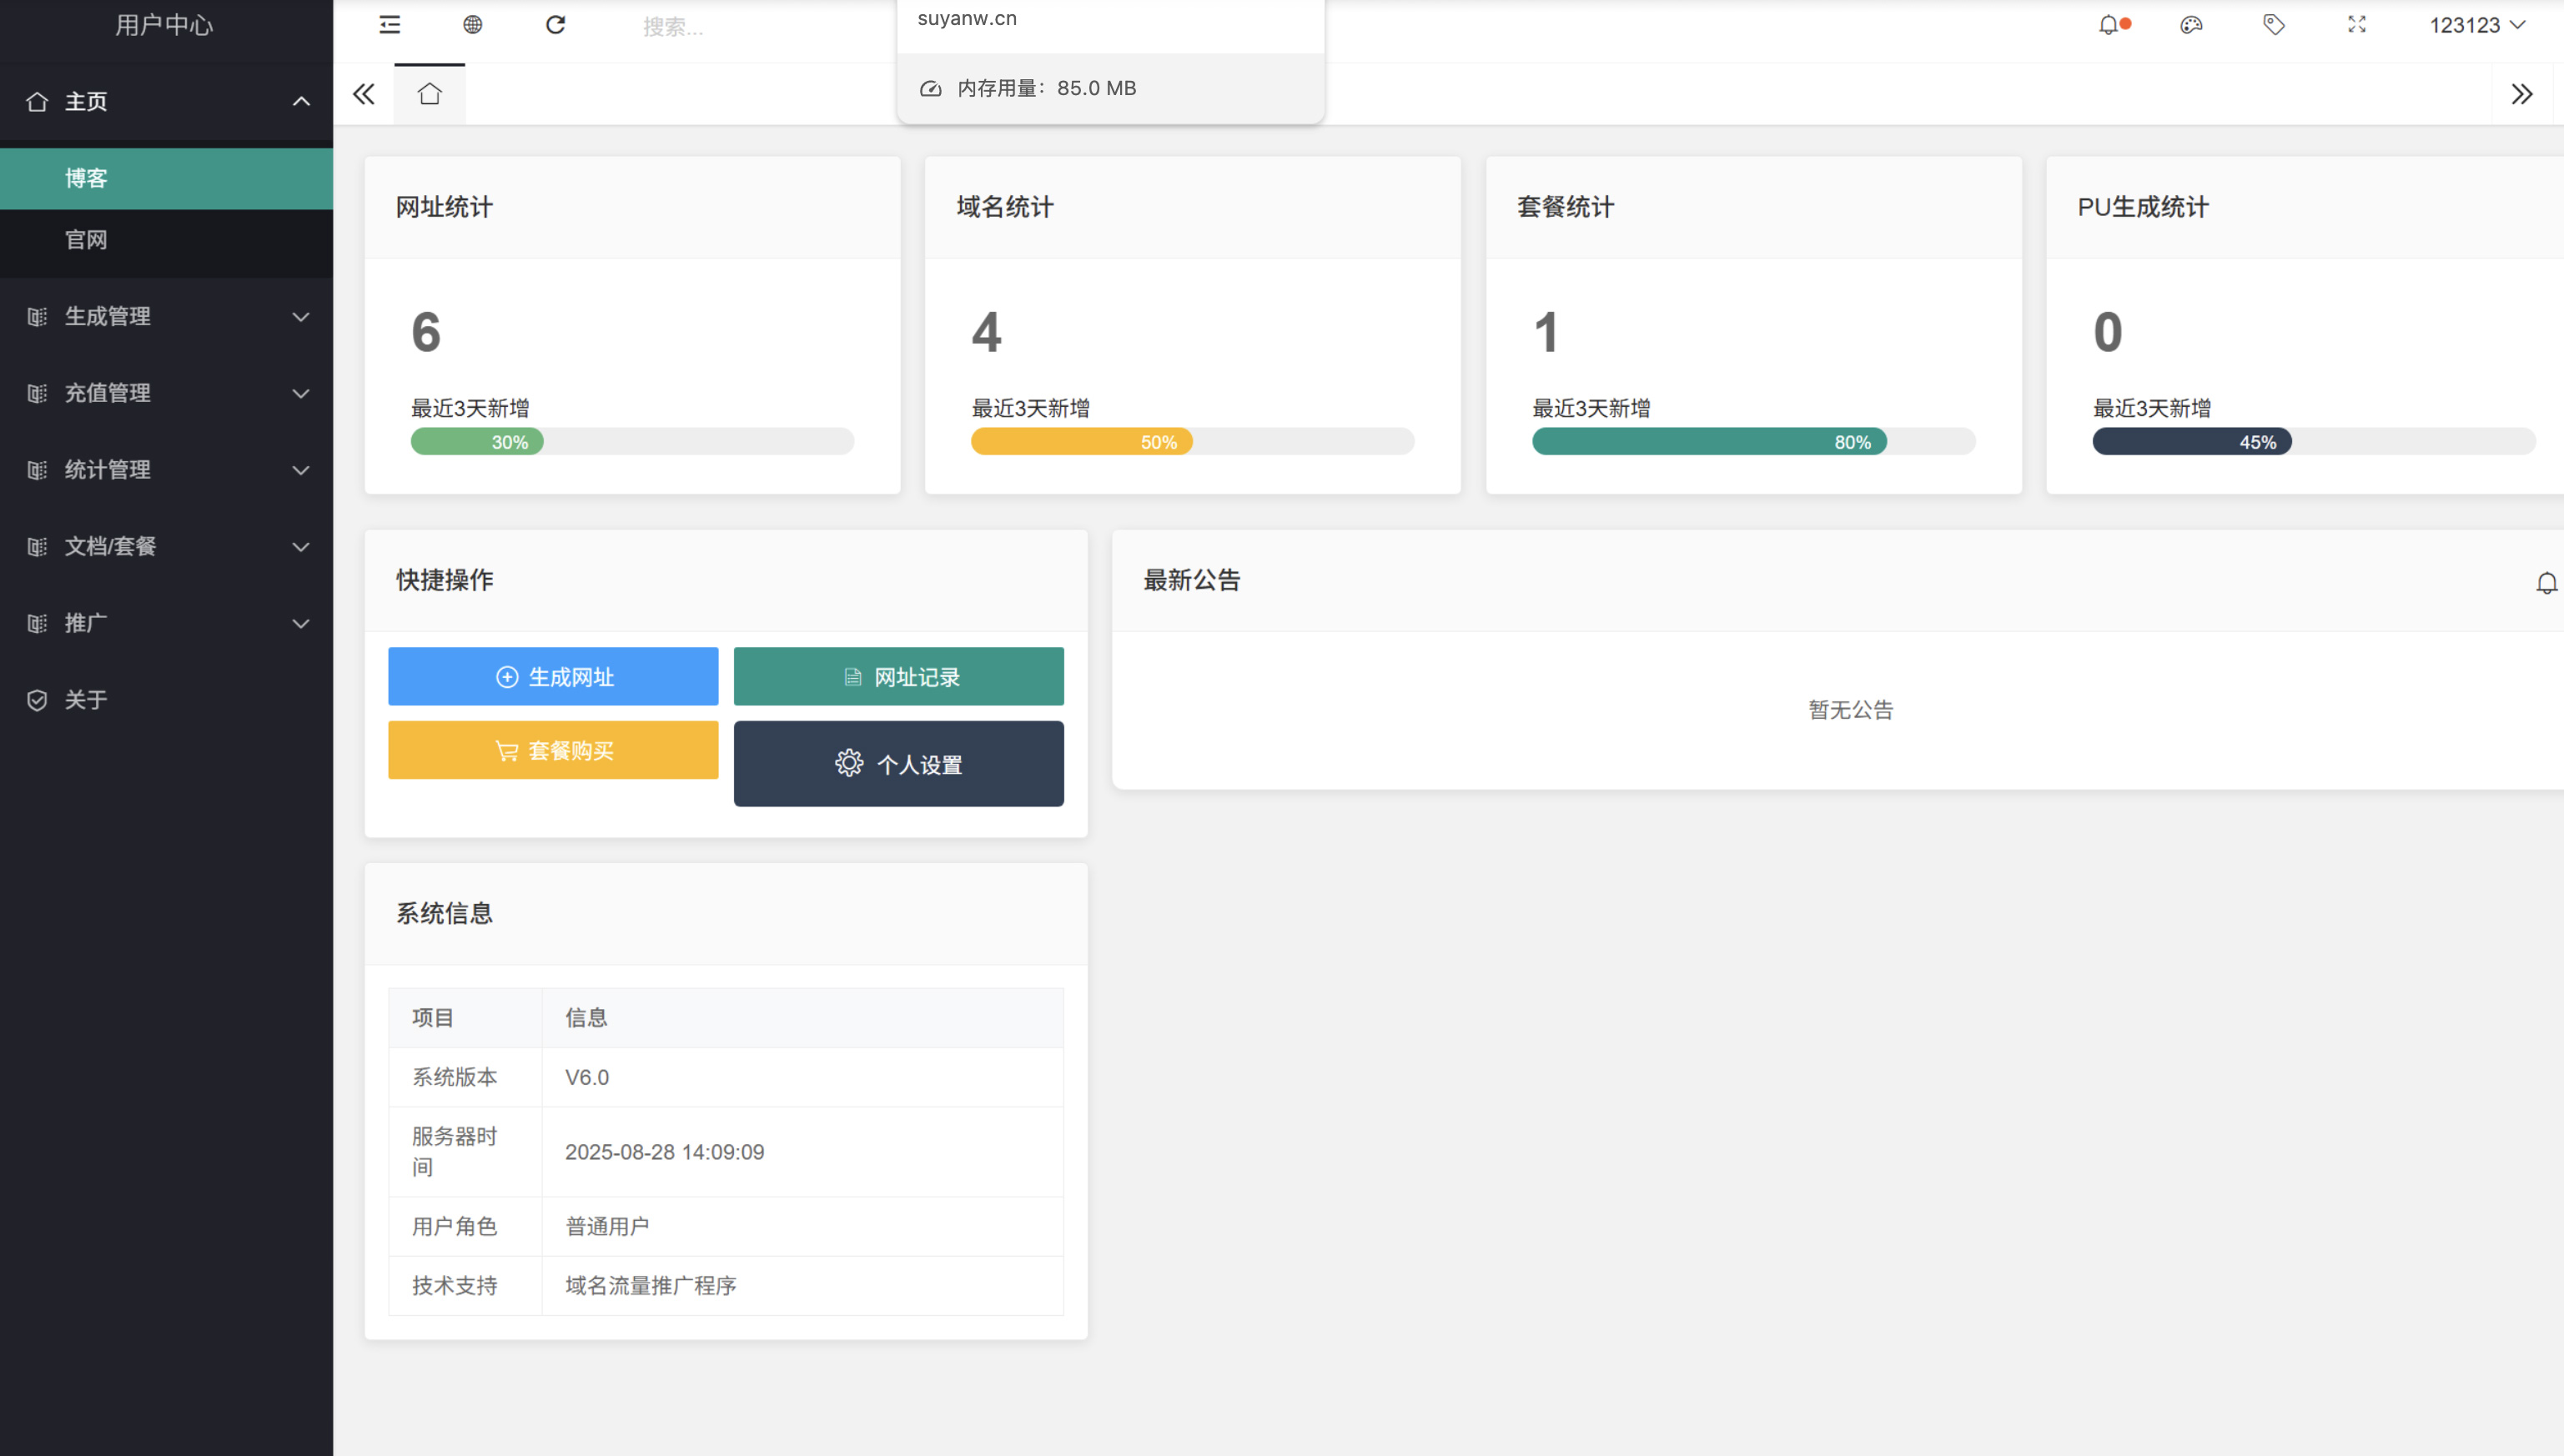Select 官网 submenu item
This screenshot has width=2564, height=1456.
click(x=86, y=240)
